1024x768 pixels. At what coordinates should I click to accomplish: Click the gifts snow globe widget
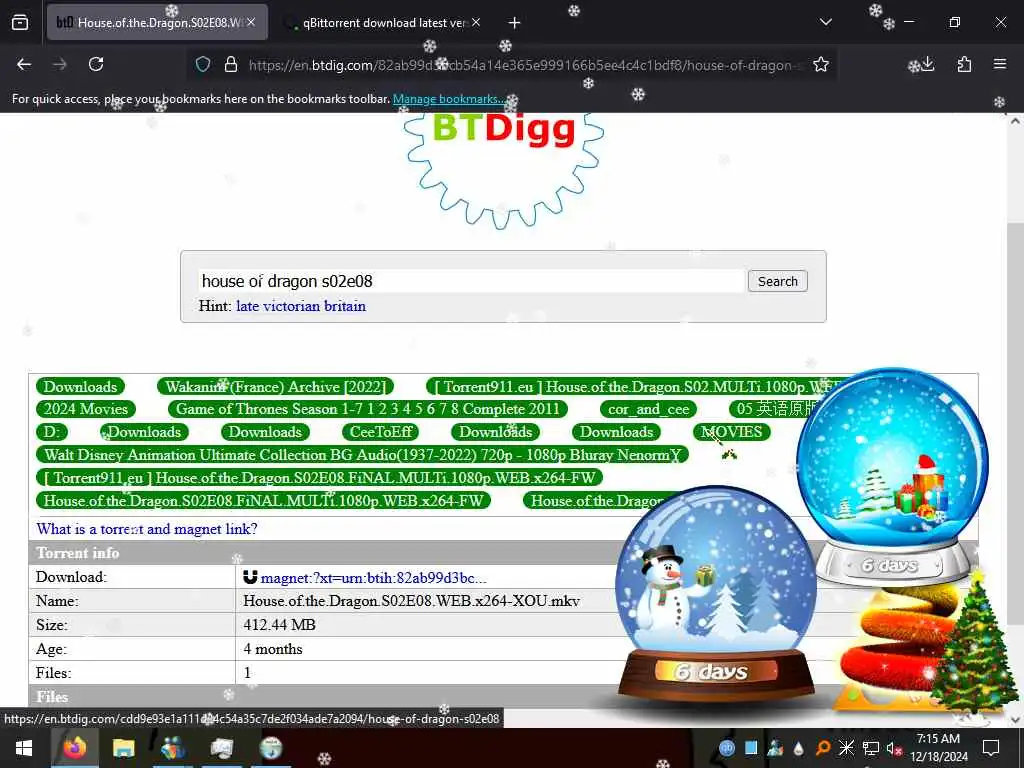point(892,477)
